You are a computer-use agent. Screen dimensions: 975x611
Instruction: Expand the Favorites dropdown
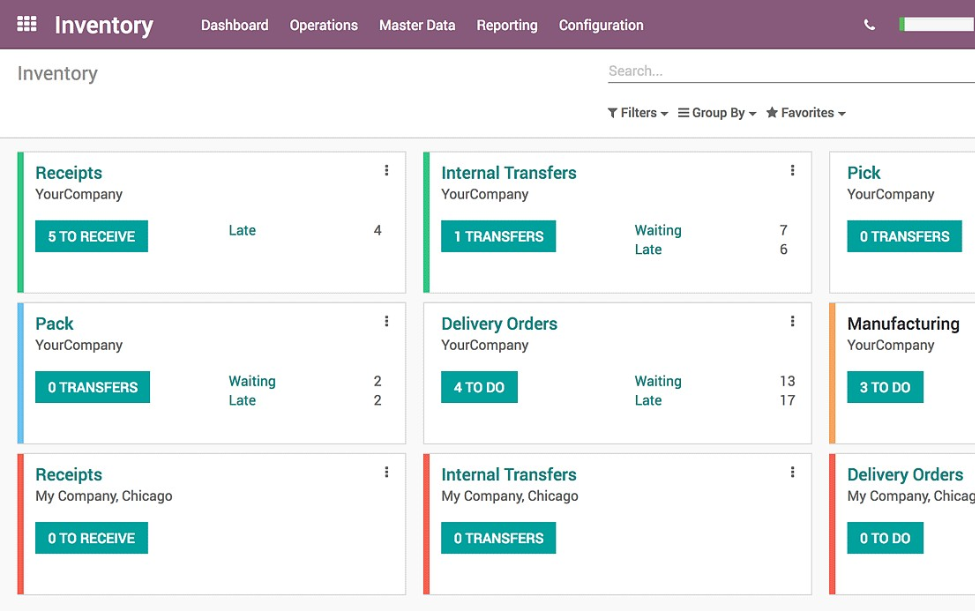(x=806, y=113)
